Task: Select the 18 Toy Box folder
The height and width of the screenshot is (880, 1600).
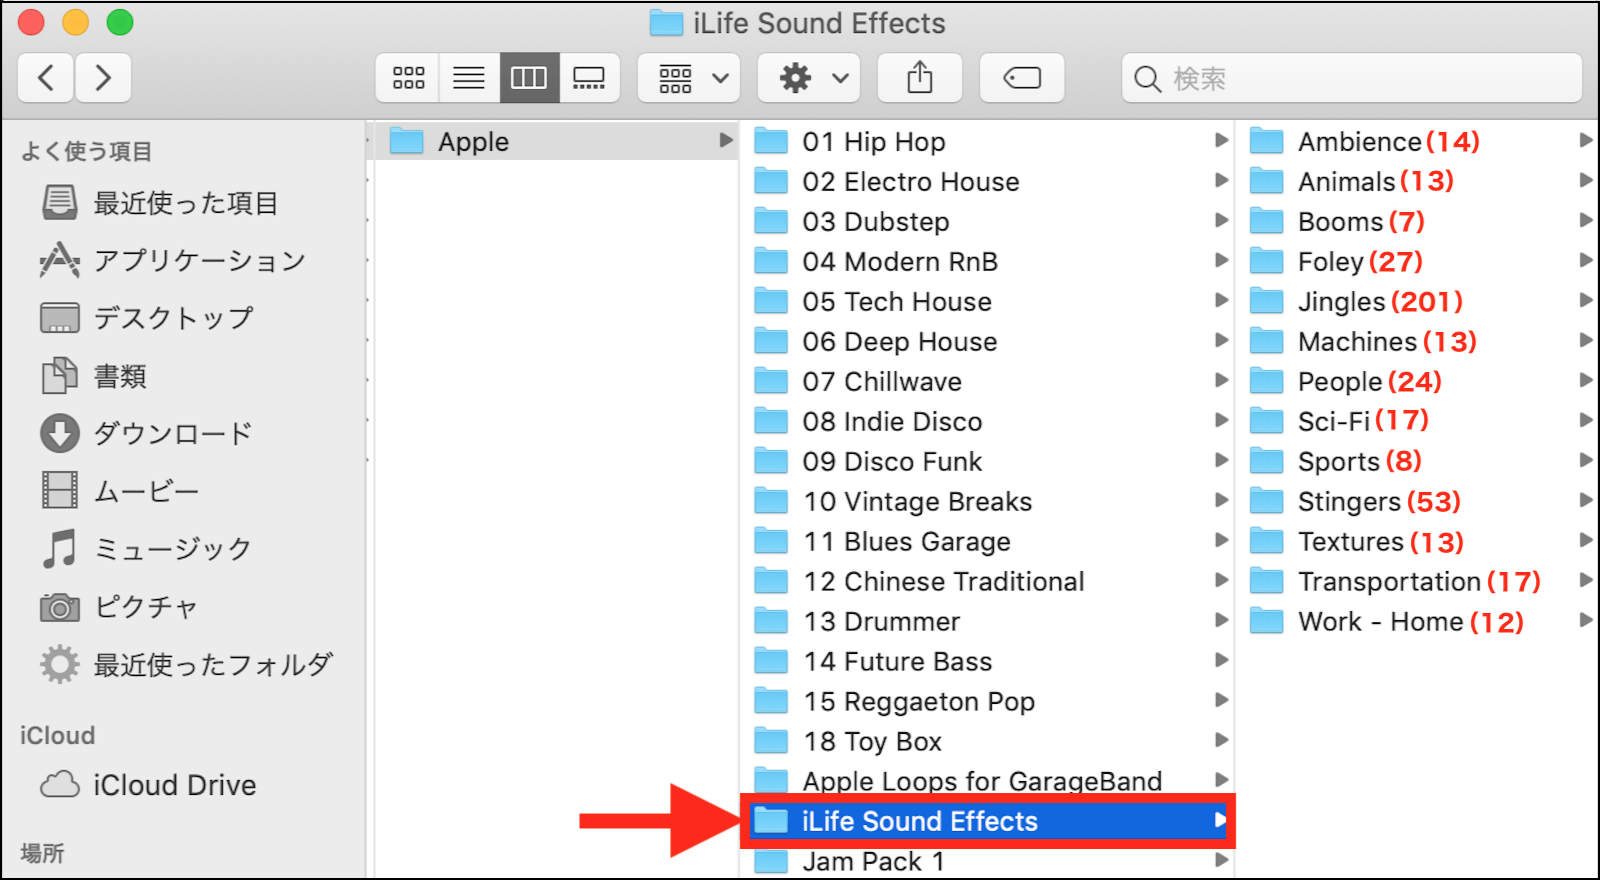Action: 987,741
